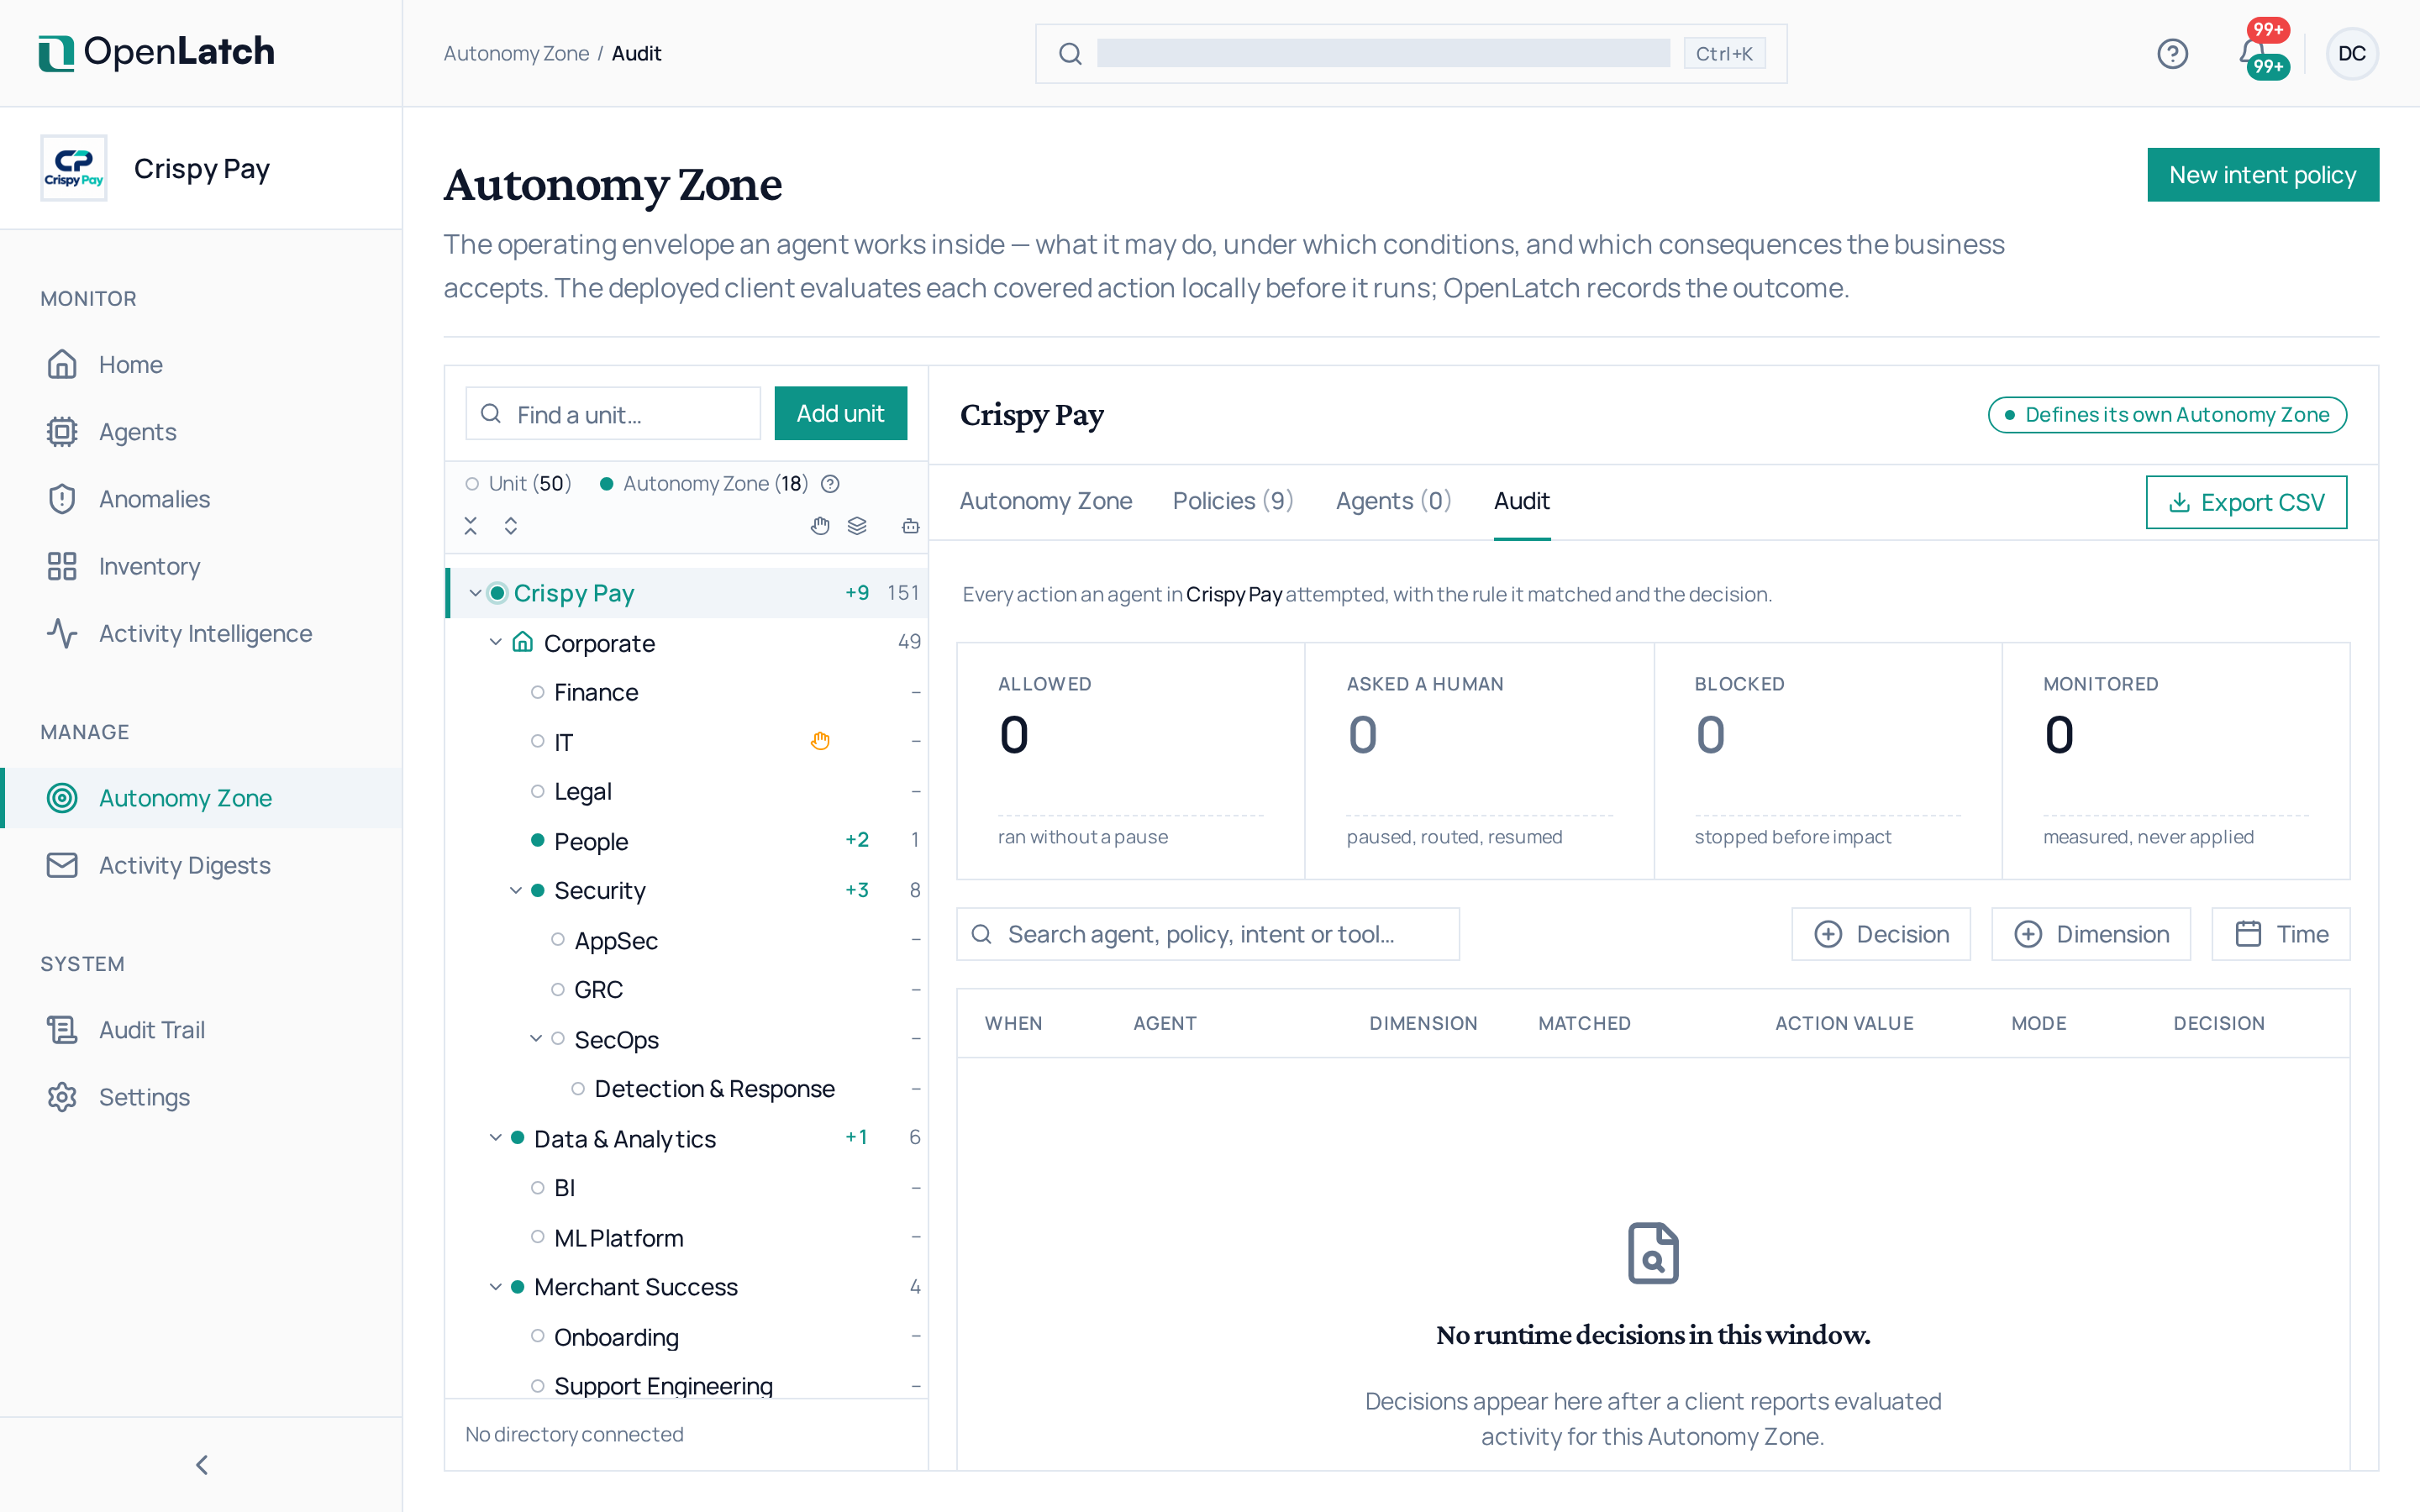The image size is (2420, 1512).
Task: Add a Decision filter
Action: click(1880, 934)
